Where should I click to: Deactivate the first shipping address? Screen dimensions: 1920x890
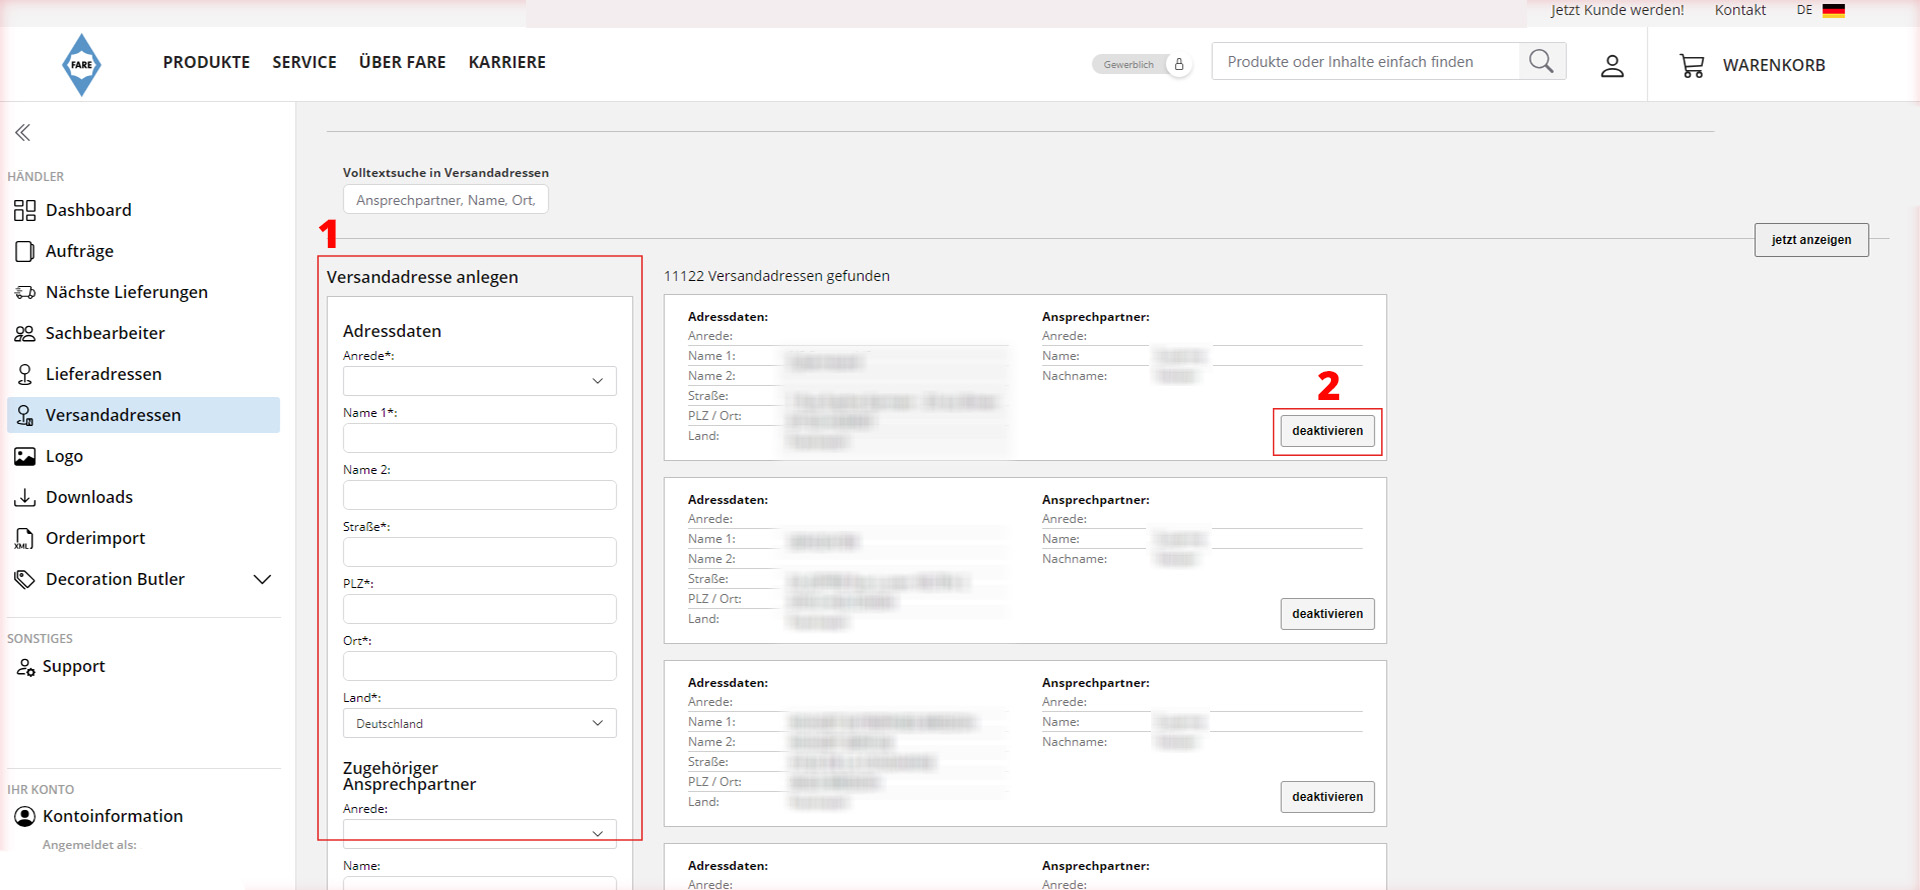pyautogui.click(x=1327, y=431)
